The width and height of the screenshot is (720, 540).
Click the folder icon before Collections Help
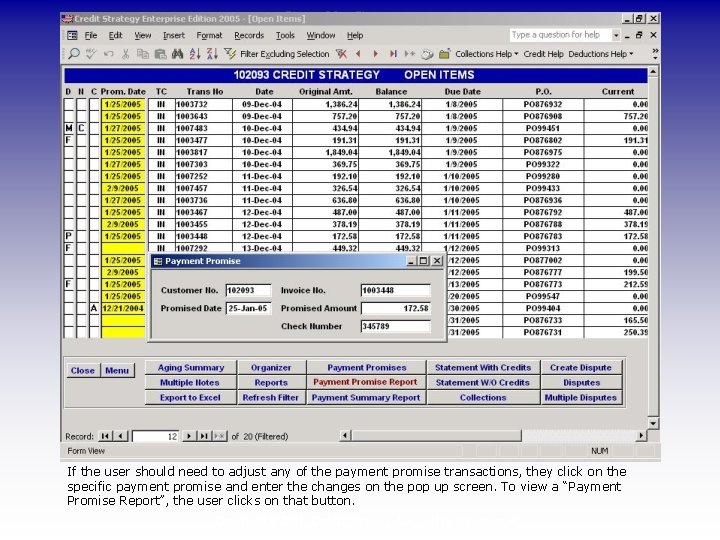tap(444, 54)
